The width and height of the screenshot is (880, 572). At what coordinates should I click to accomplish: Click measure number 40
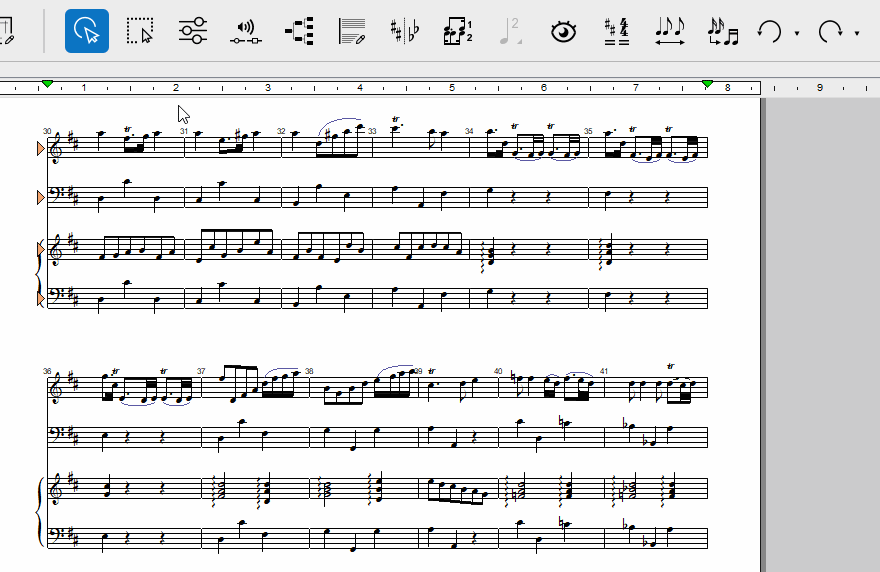click(x=498, y=372)
